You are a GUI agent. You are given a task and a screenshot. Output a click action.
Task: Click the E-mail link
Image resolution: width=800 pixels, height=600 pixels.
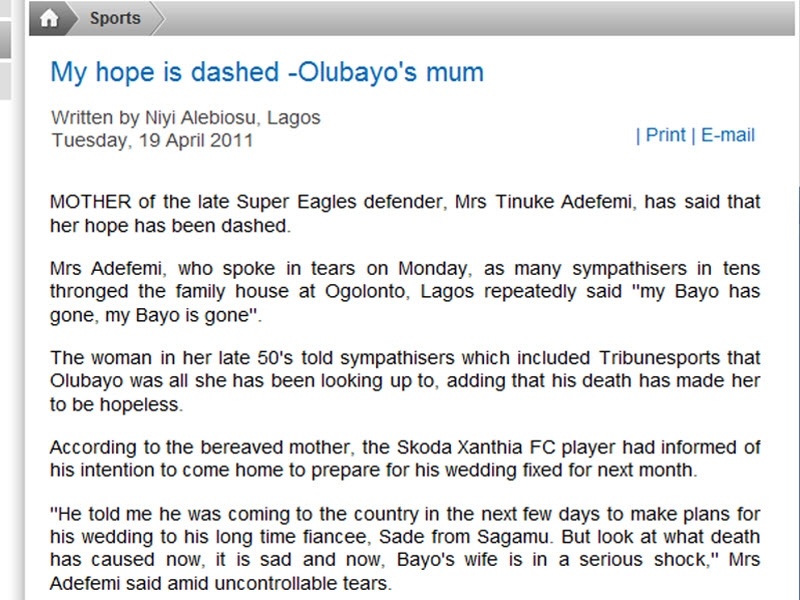click(727, 135)
